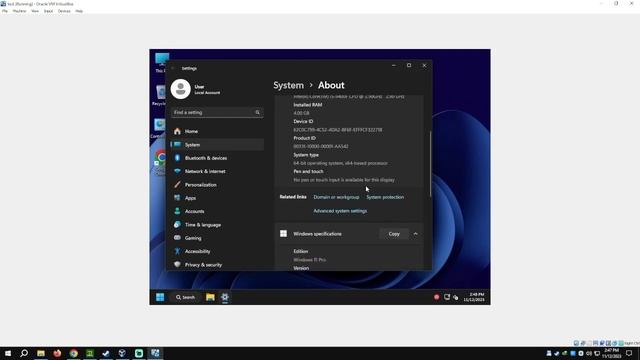Click guest taskbar clock
This screenshot has height=360, width=640.
tap(474, 297)
